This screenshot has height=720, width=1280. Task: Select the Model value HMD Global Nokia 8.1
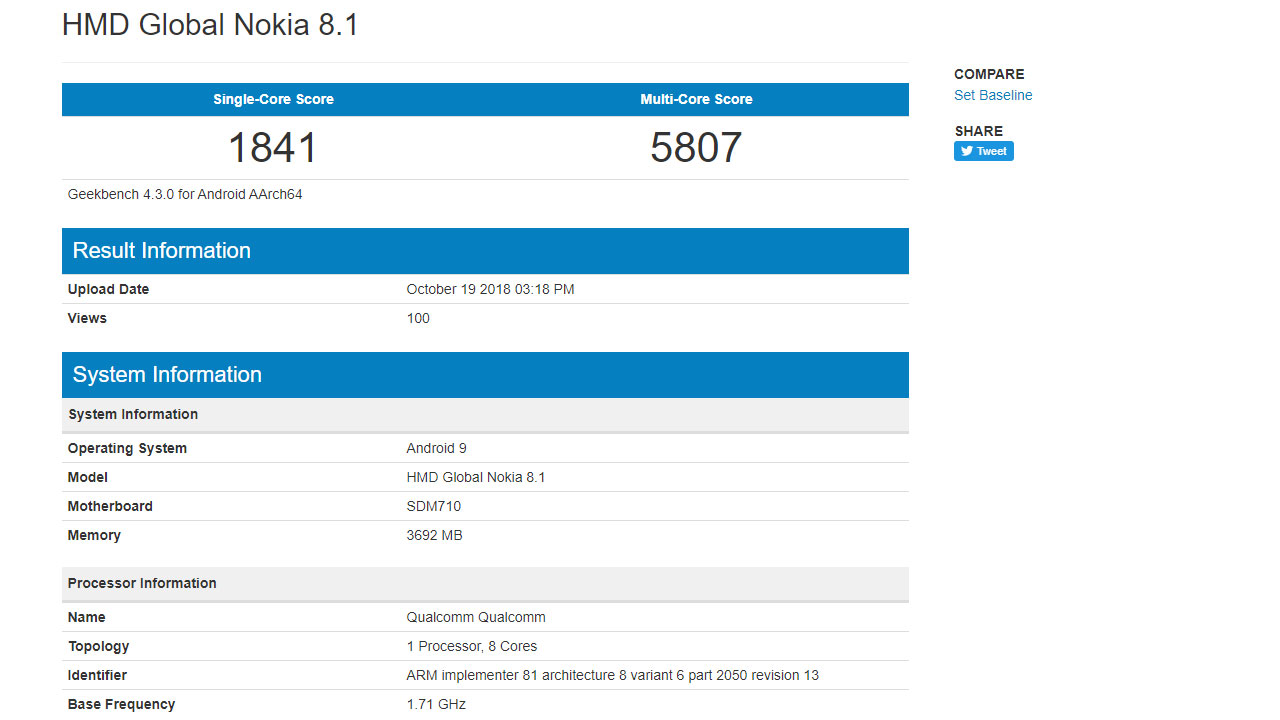point(476,477)
